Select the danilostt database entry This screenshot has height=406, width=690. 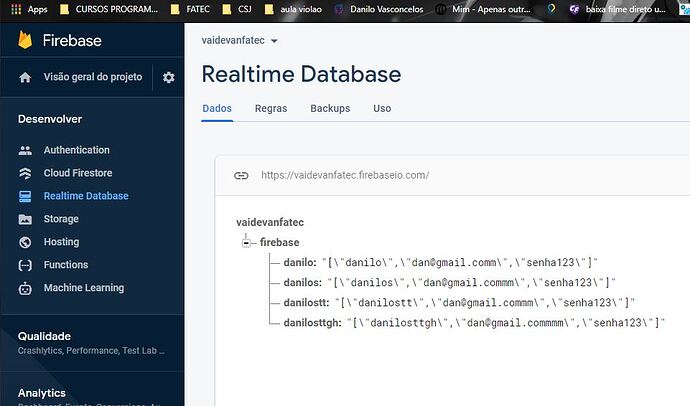[x=307, y=303]
